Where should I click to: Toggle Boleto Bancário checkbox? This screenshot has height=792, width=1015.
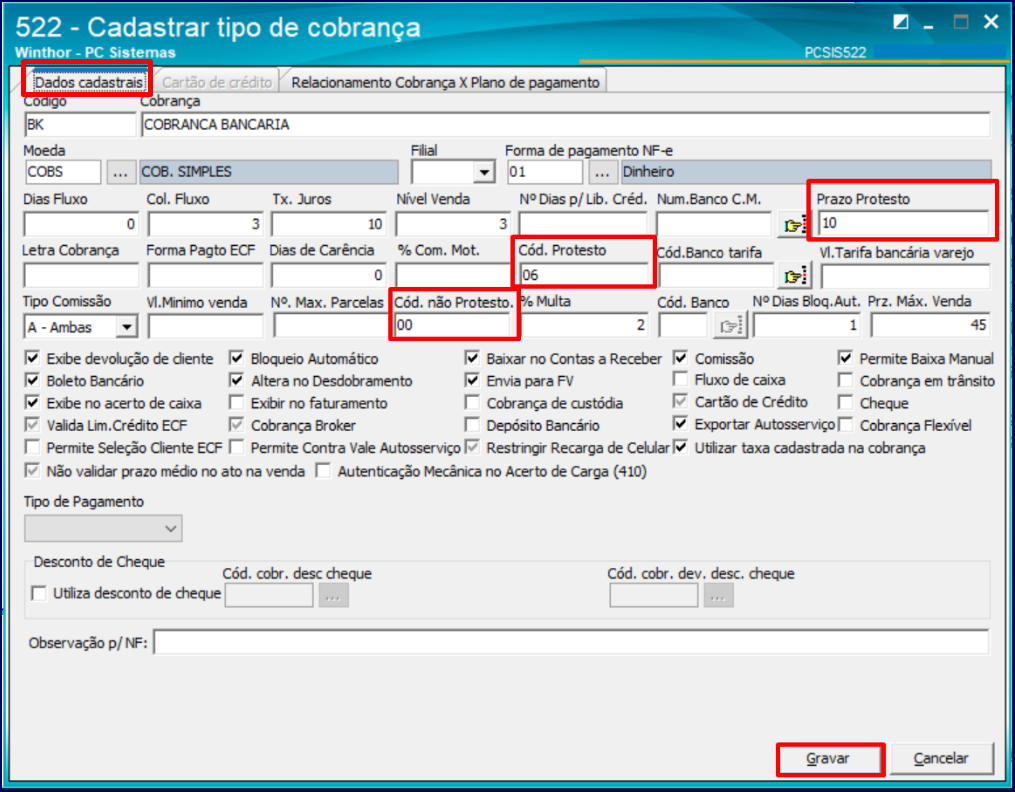[32, 380]
